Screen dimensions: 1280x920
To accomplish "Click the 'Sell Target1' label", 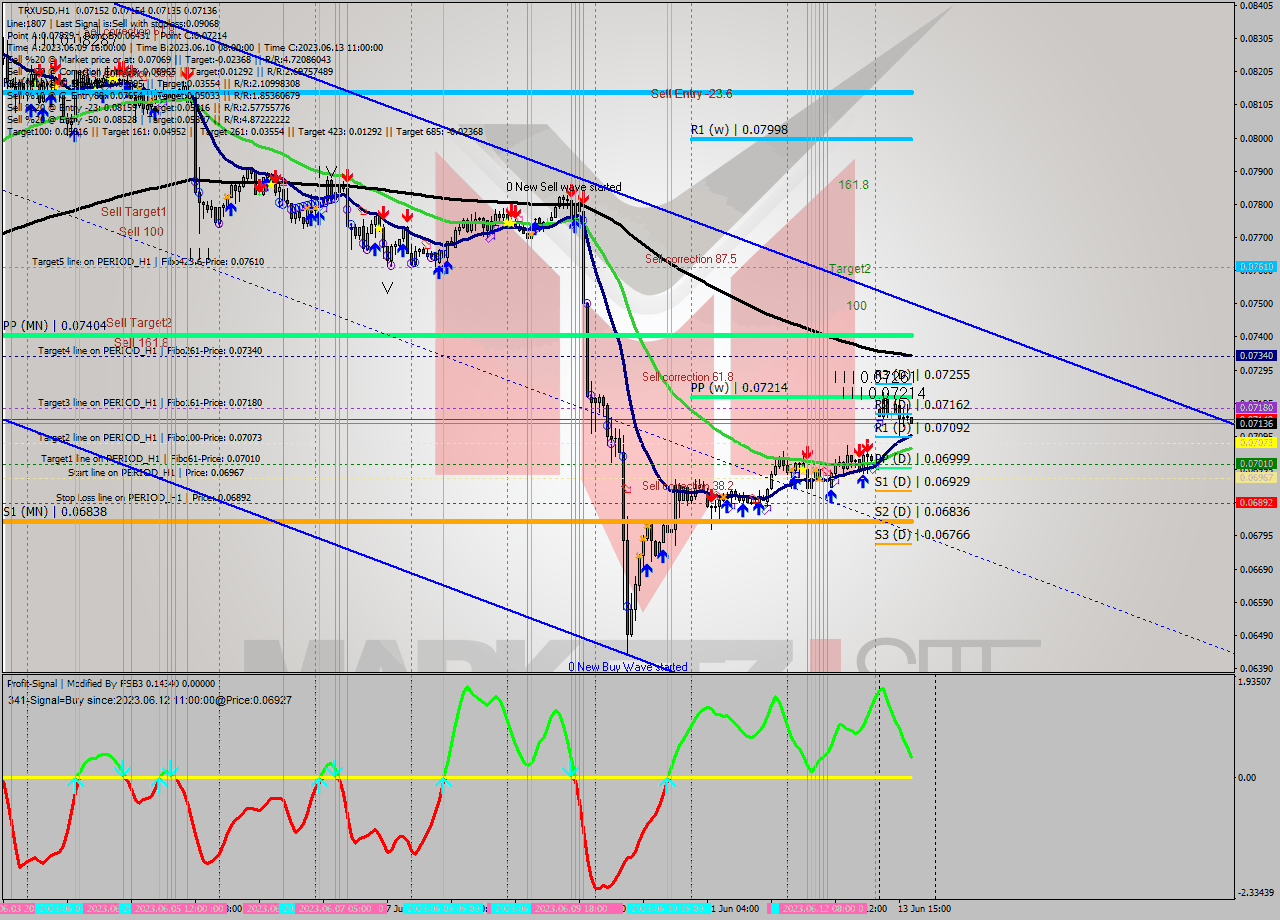I will pyautogui.click(x=134, y=212).
